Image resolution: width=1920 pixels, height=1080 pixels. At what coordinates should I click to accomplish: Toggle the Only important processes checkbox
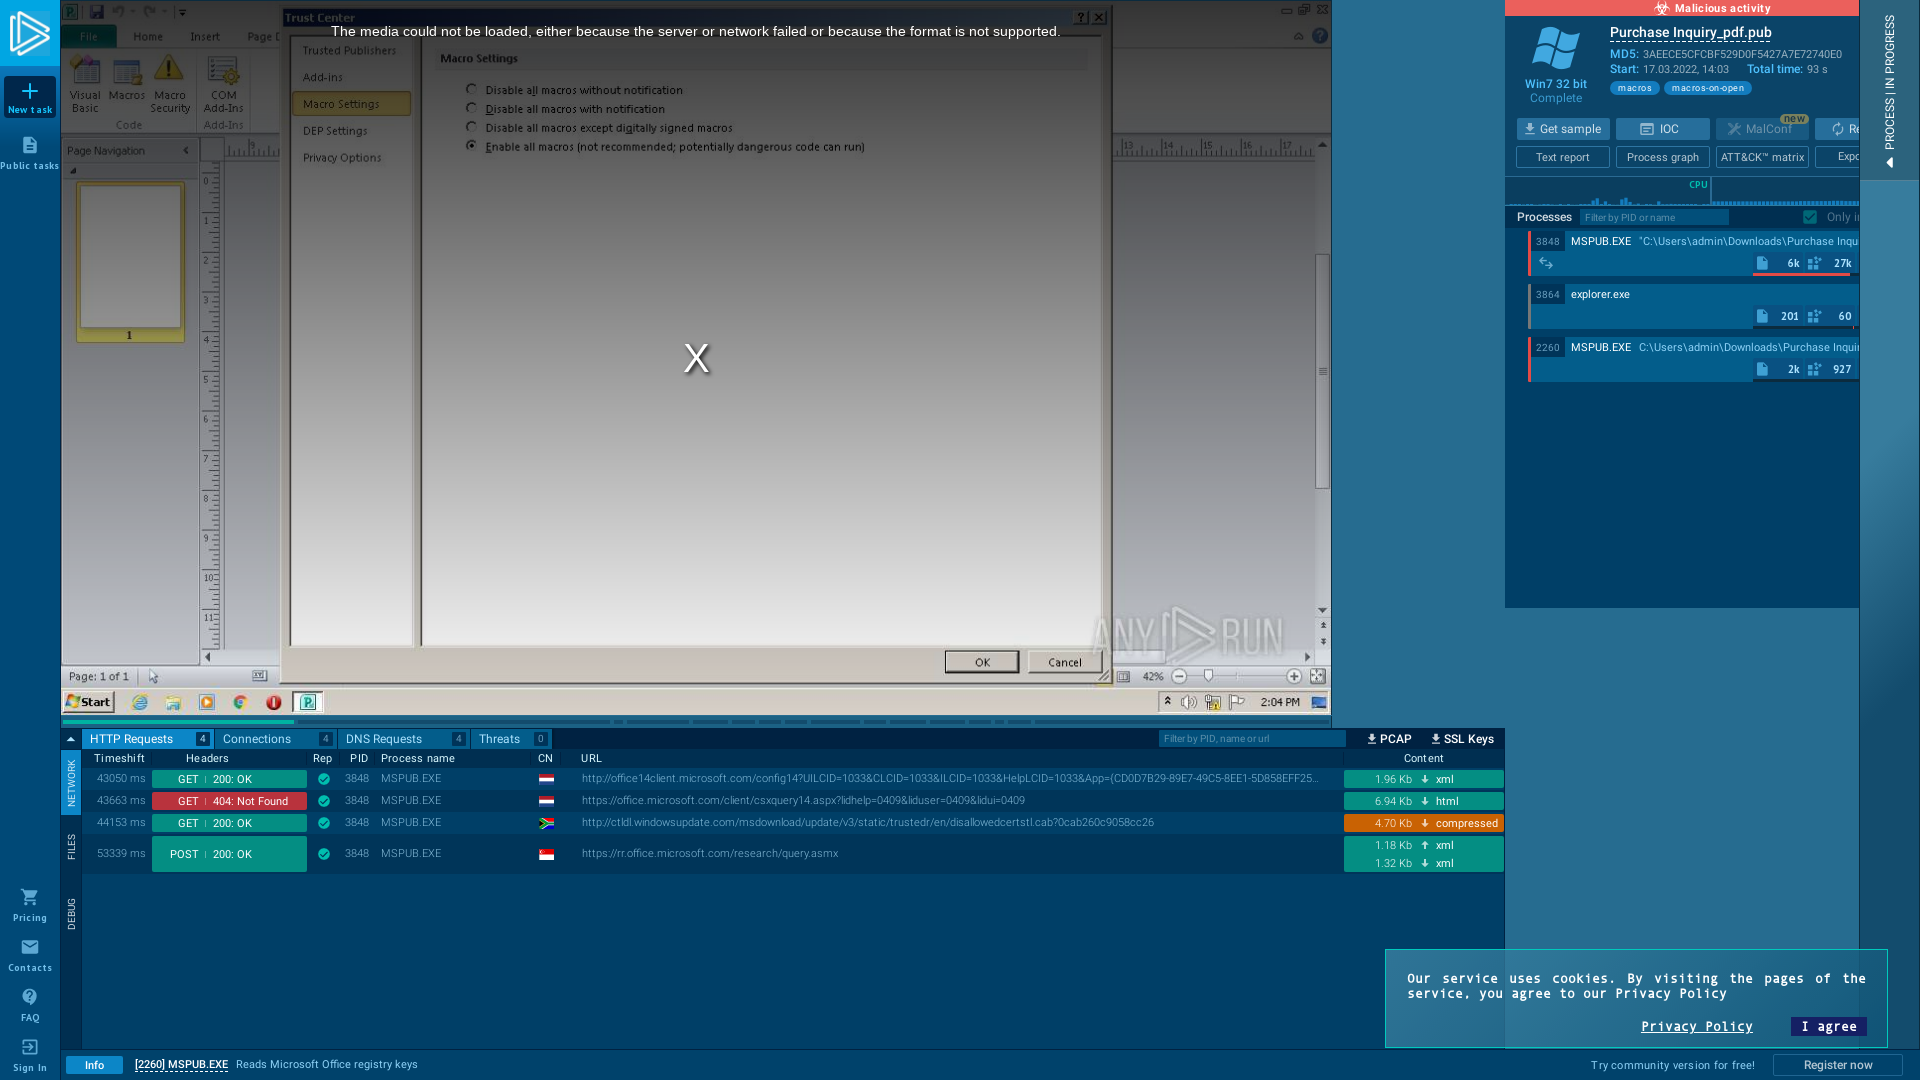[1810, 217]
